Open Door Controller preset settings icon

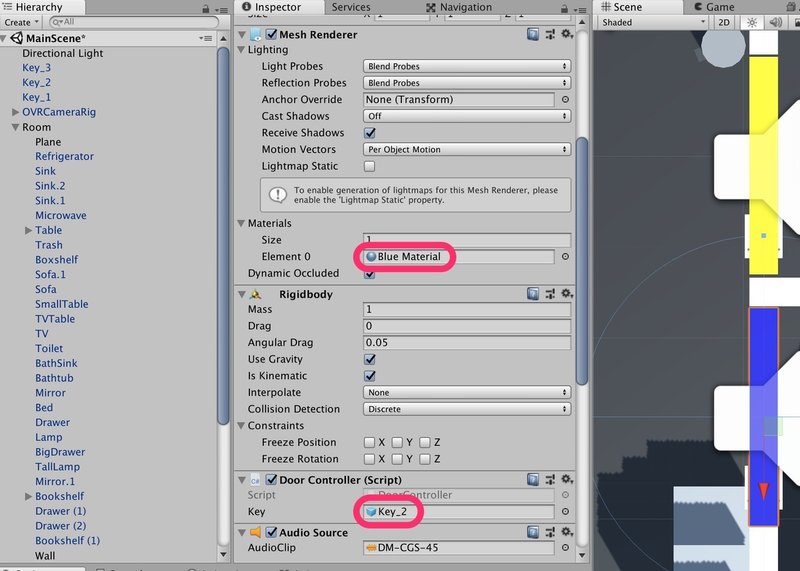550,480
